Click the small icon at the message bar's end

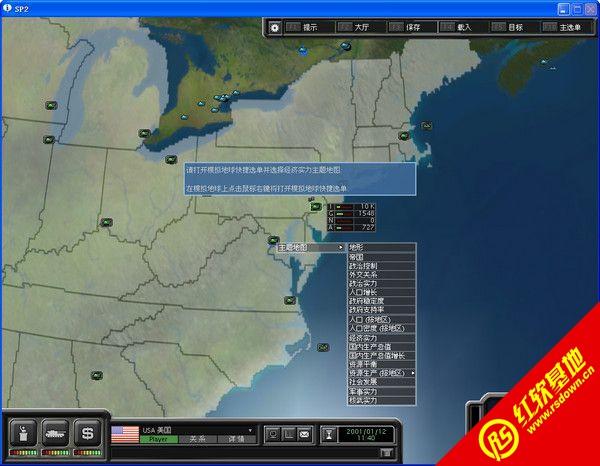tap(386, 453)
